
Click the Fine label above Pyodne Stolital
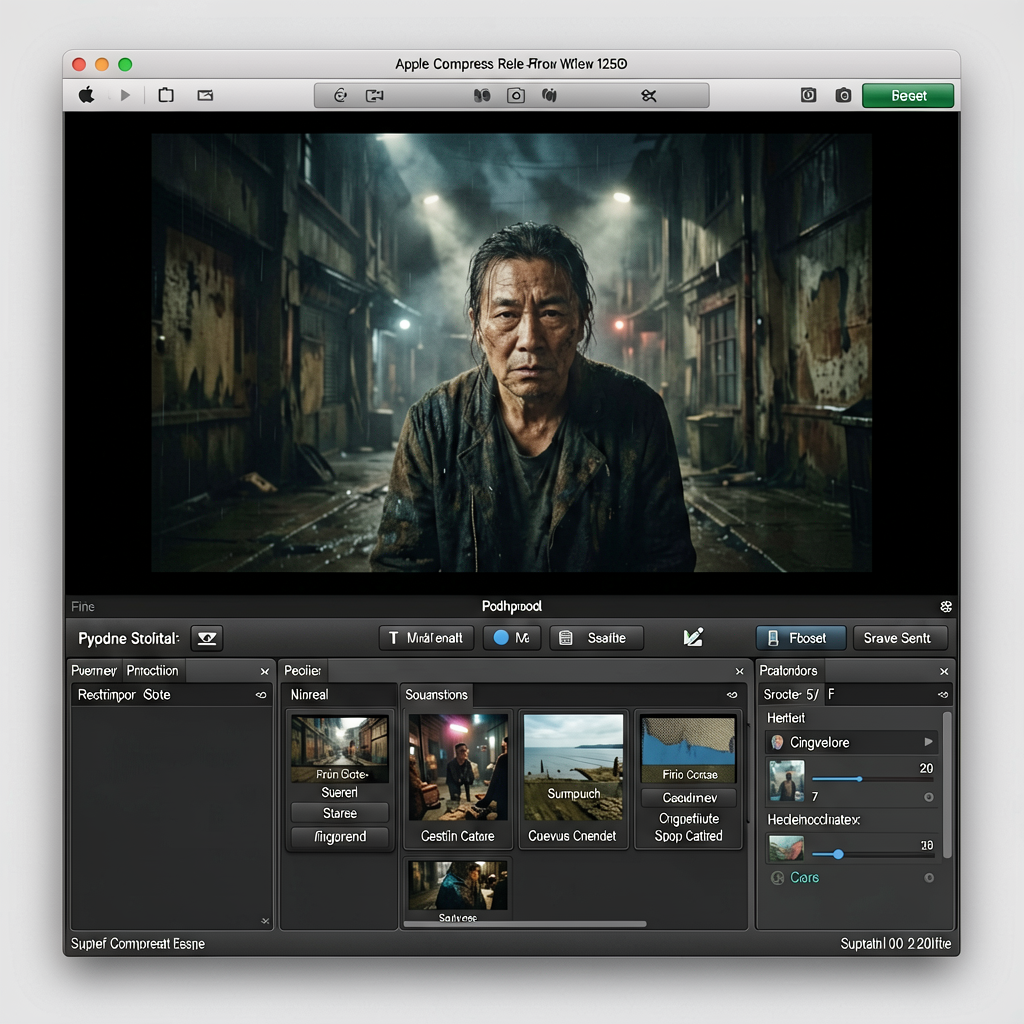83,607
